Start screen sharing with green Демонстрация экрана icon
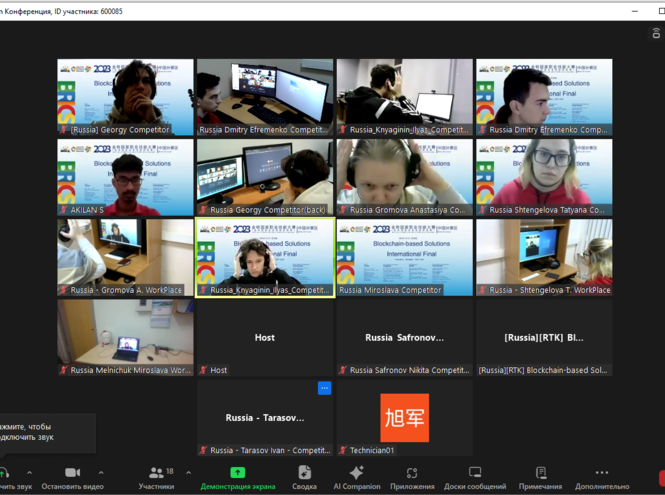Screen dimensions: 665x495 [x=238, y=472]
